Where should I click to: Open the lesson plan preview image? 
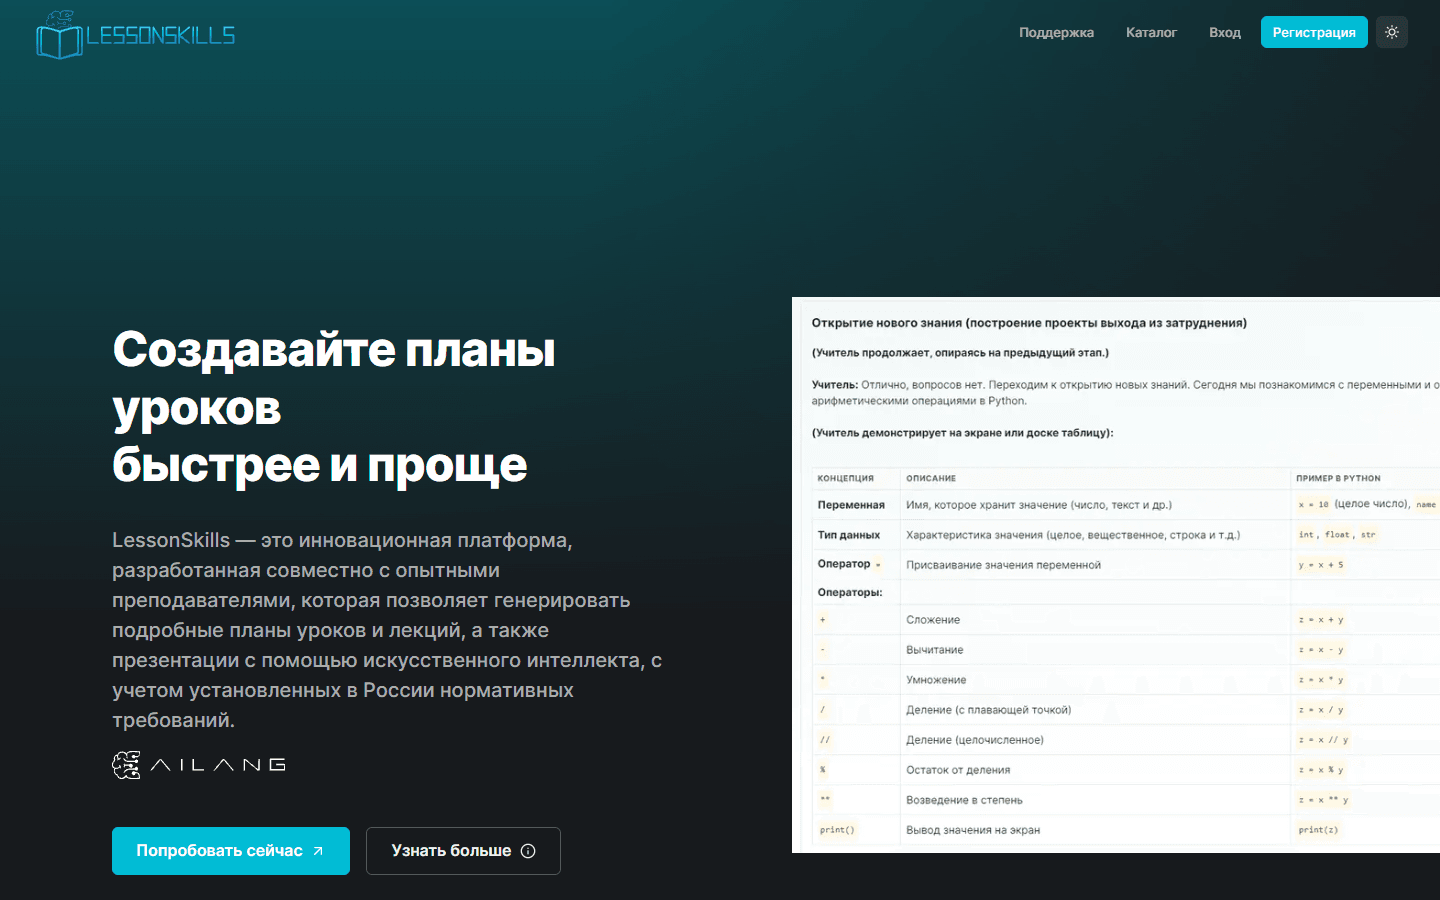pos(1116,575)
